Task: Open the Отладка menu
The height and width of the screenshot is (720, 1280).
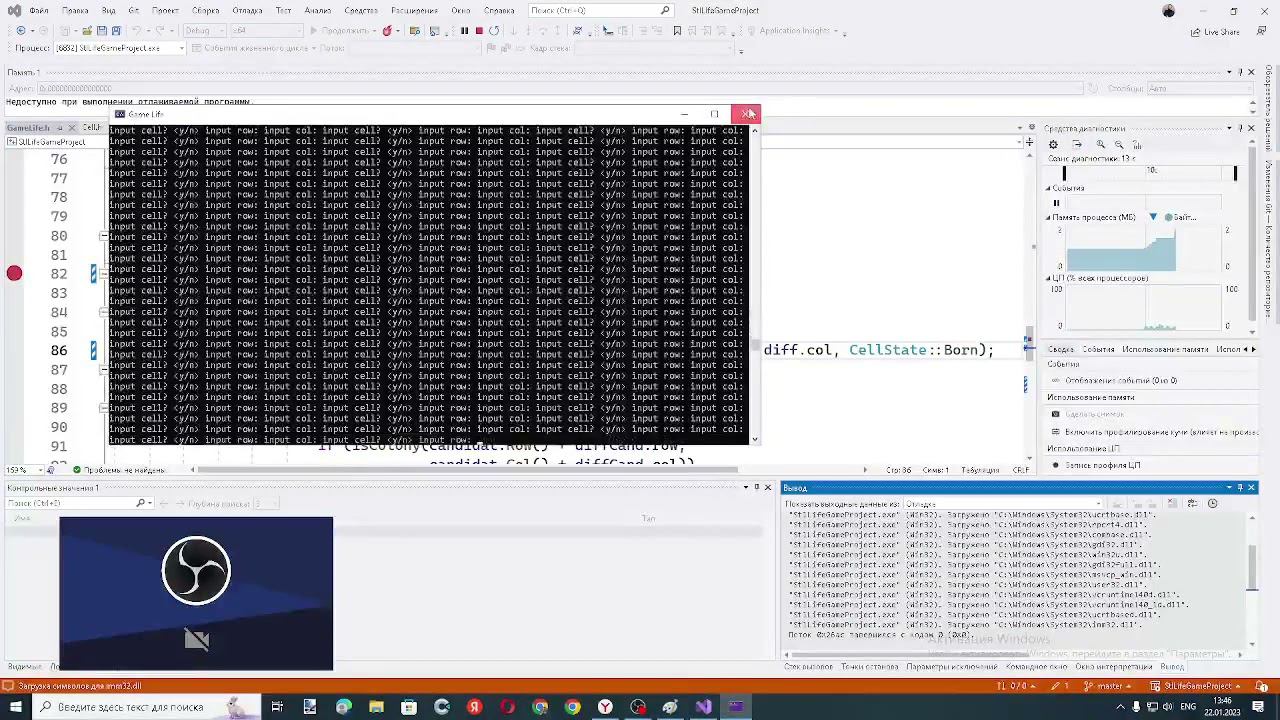Action: [247, 11]
